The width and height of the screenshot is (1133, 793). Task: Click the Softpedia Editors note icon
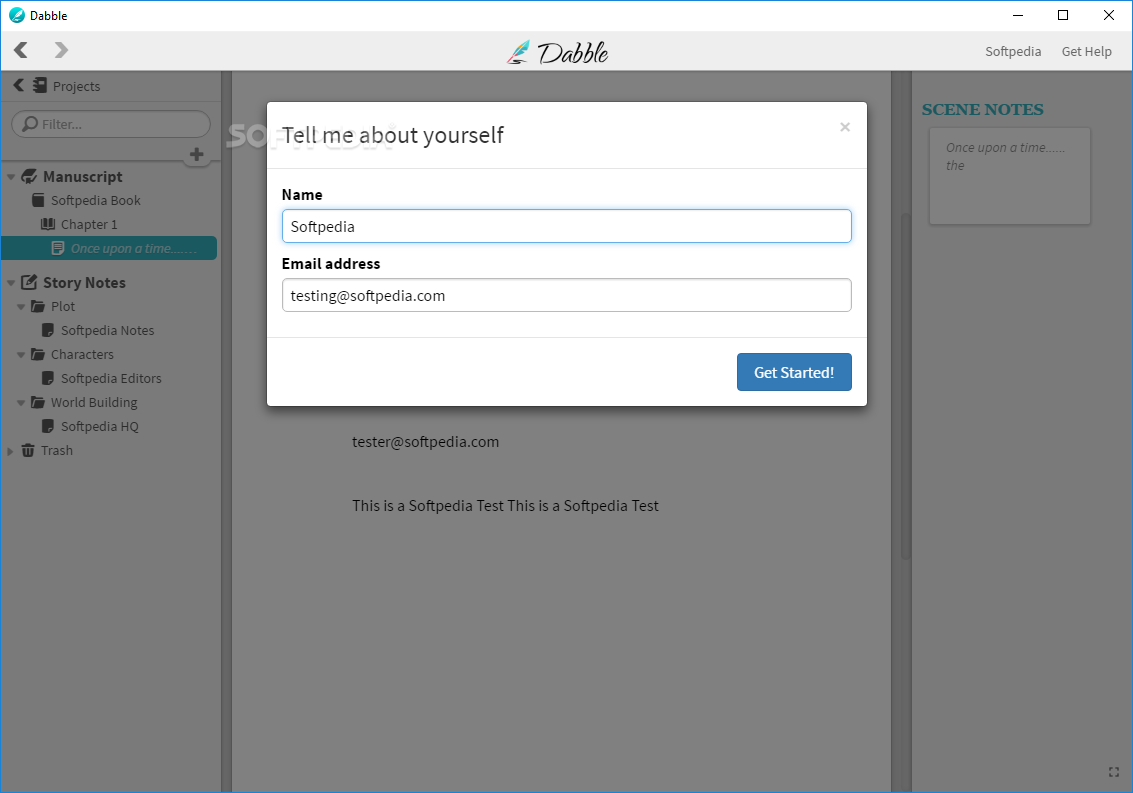click(48, 378)
